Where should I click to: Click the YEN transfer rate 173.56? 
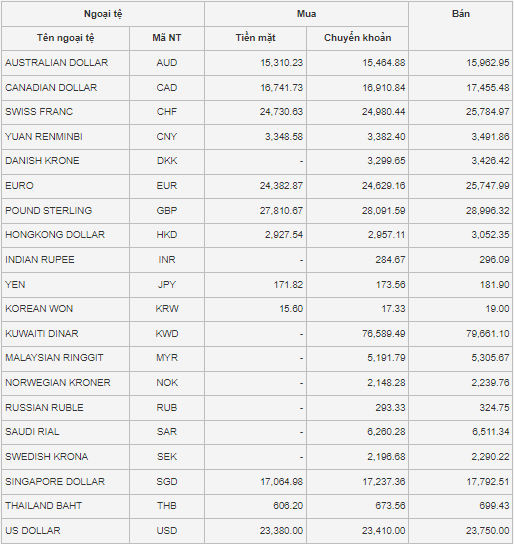[x=391, y=284]
